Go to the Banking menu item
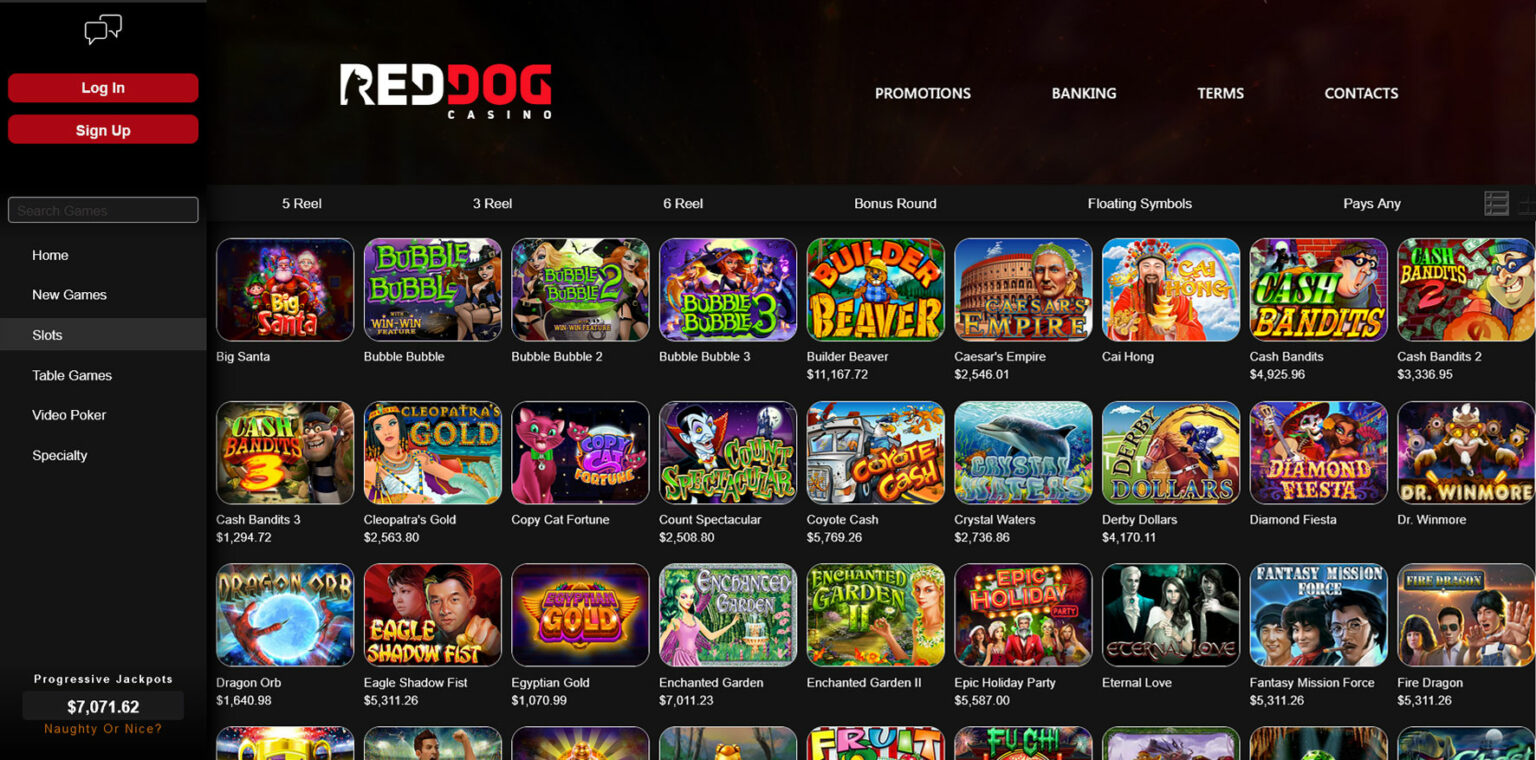Screen dimensions: 1536x760 1084,93
